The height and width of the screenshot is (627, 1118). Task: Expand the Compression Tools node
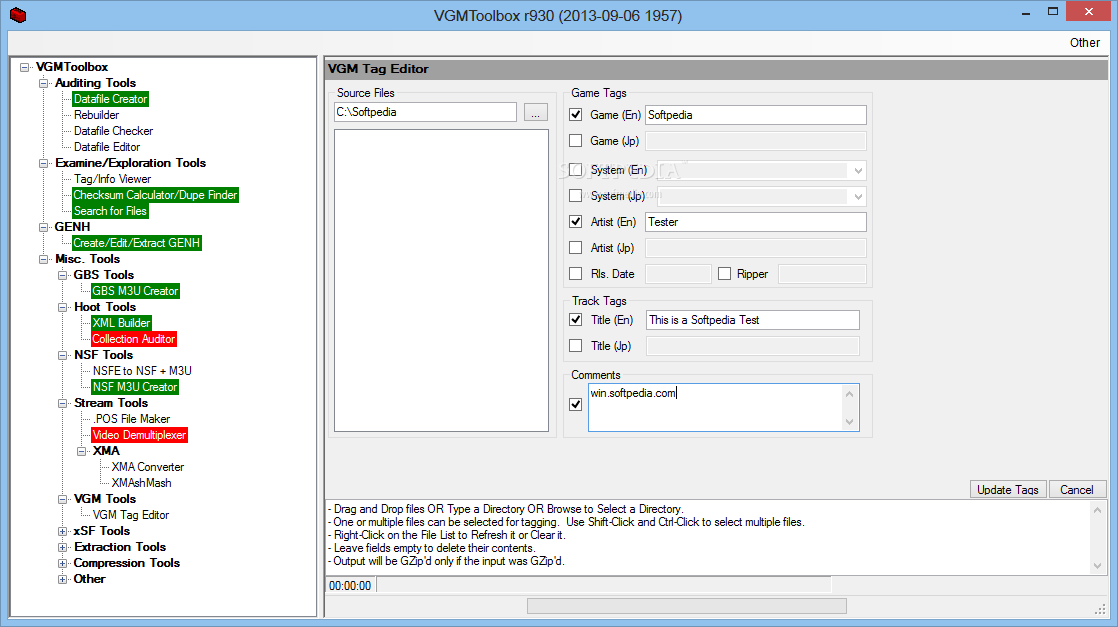pyautogui.click(x=63, y=564)
